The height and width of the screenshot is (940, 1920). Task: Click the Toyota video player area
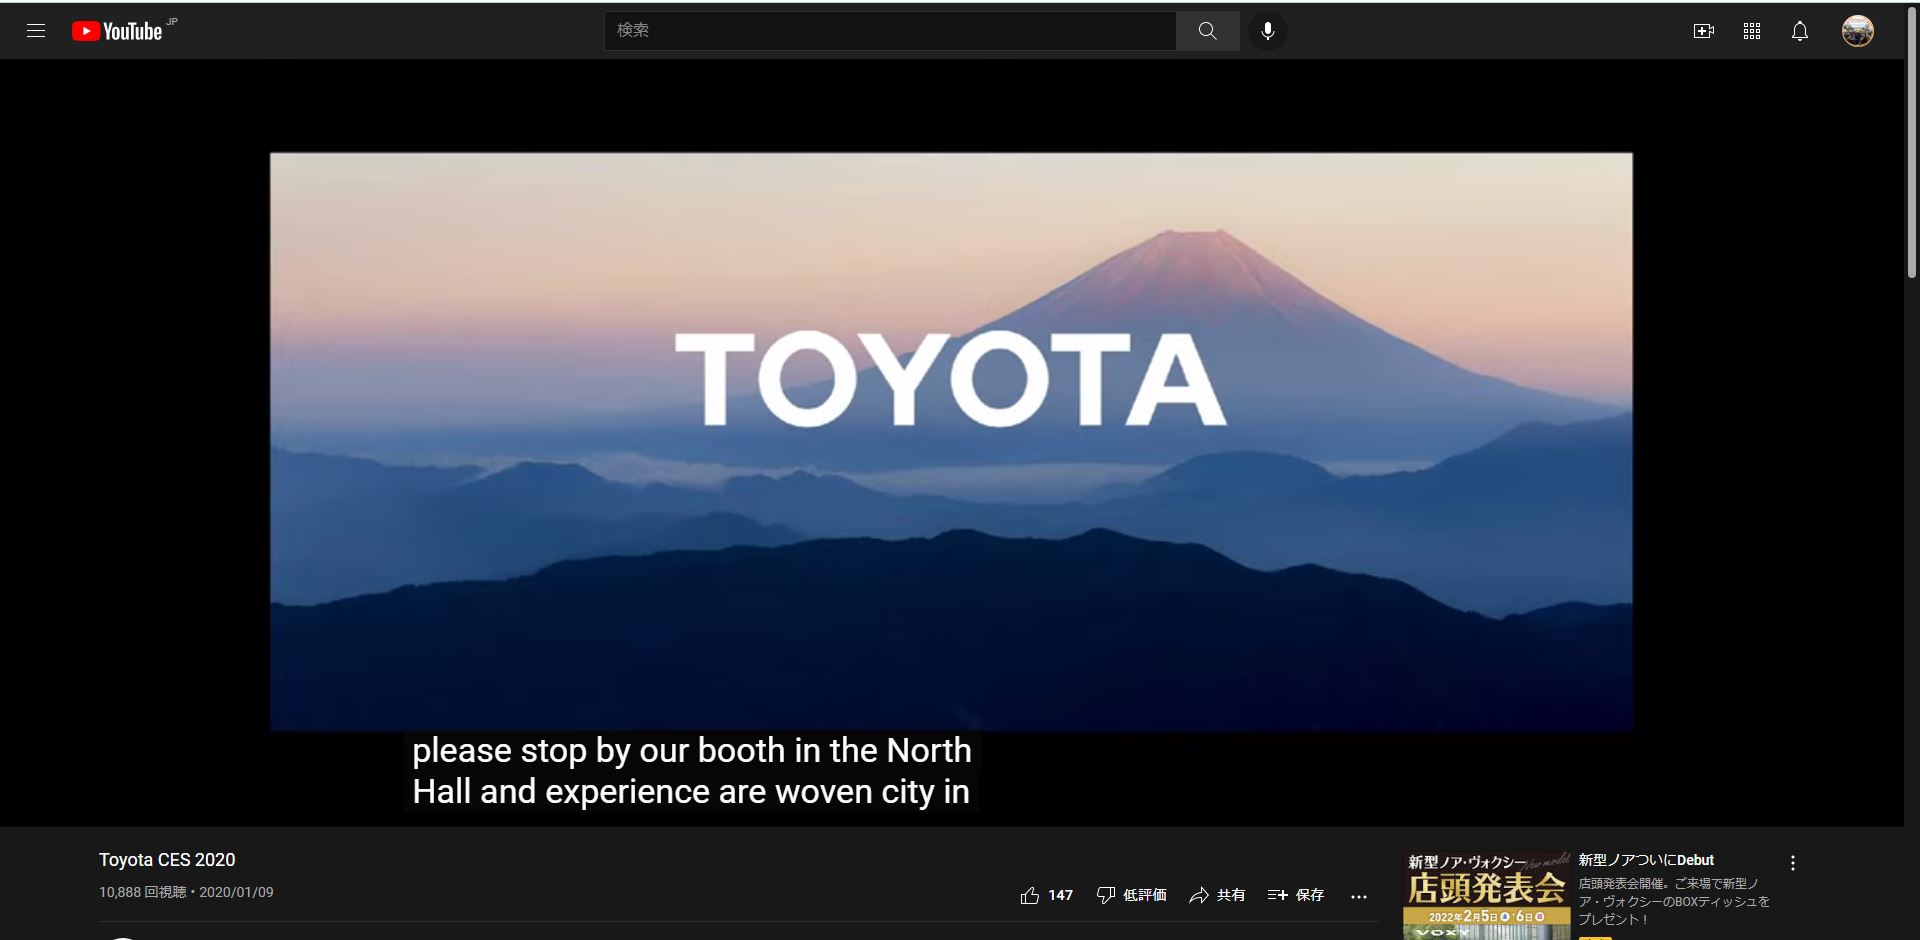pos(951,441)
